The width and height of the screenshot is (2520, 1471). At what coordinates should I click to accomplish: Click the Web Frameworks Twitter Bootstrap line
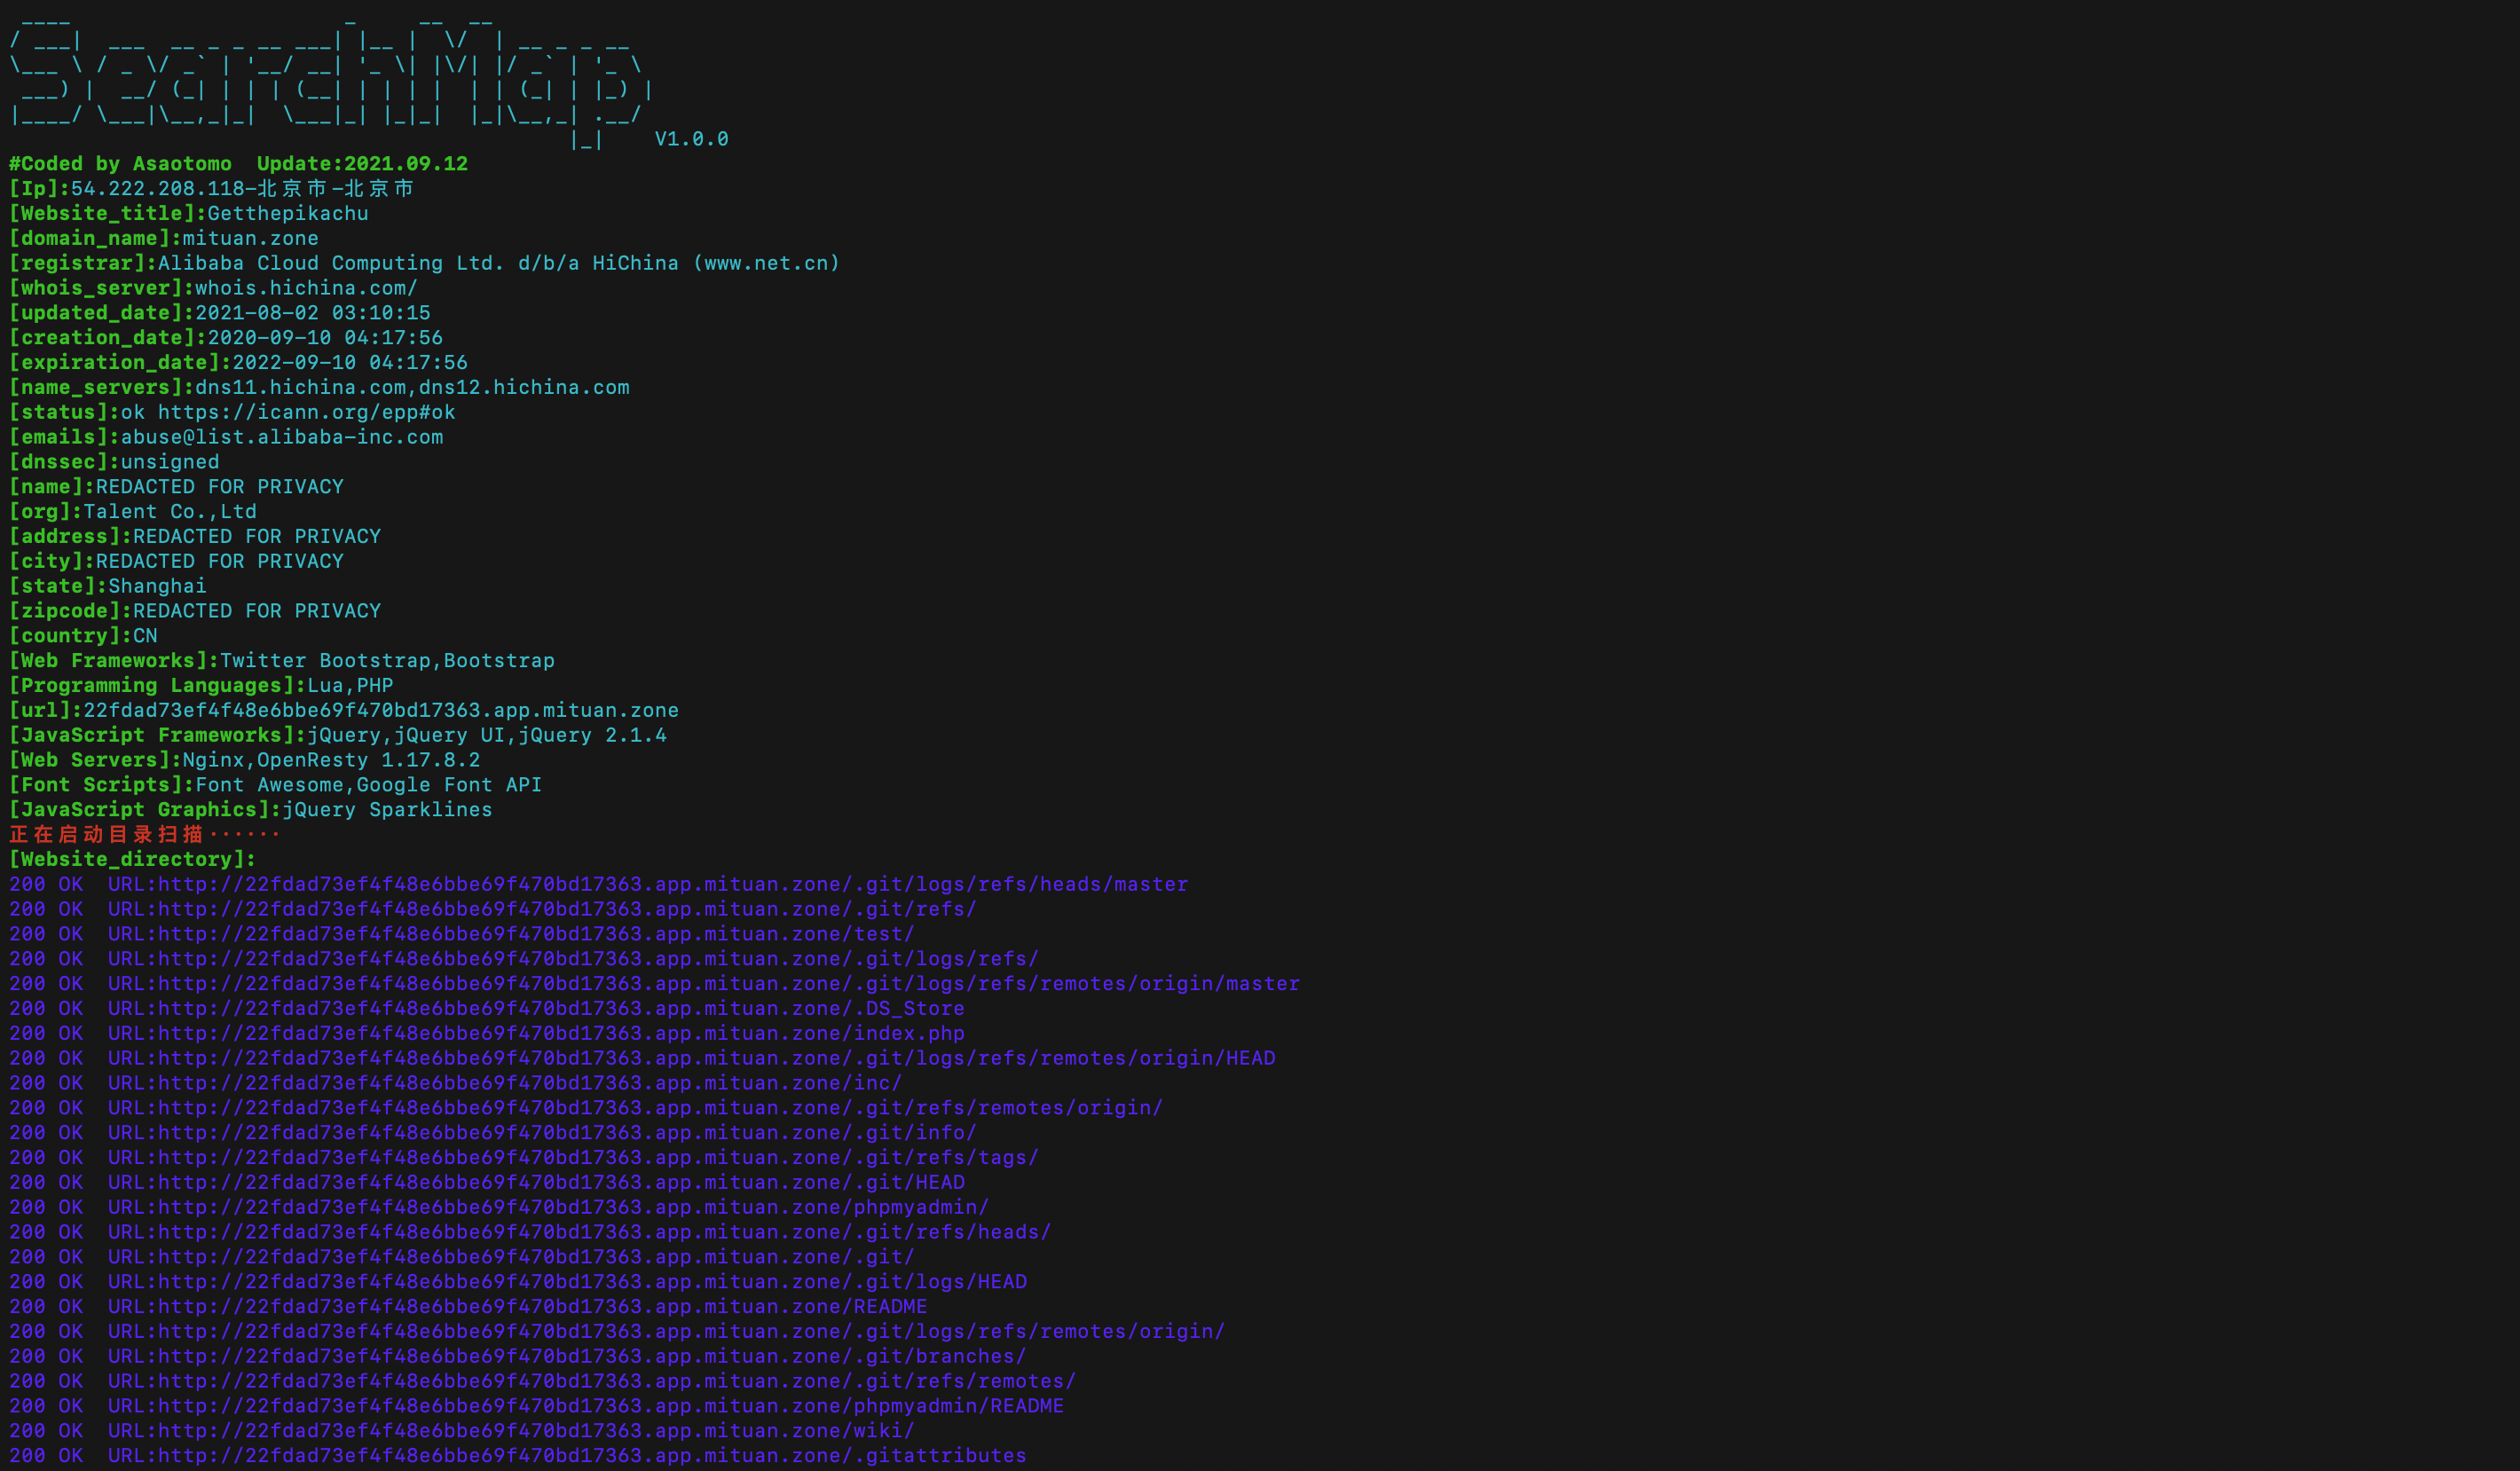282,660
